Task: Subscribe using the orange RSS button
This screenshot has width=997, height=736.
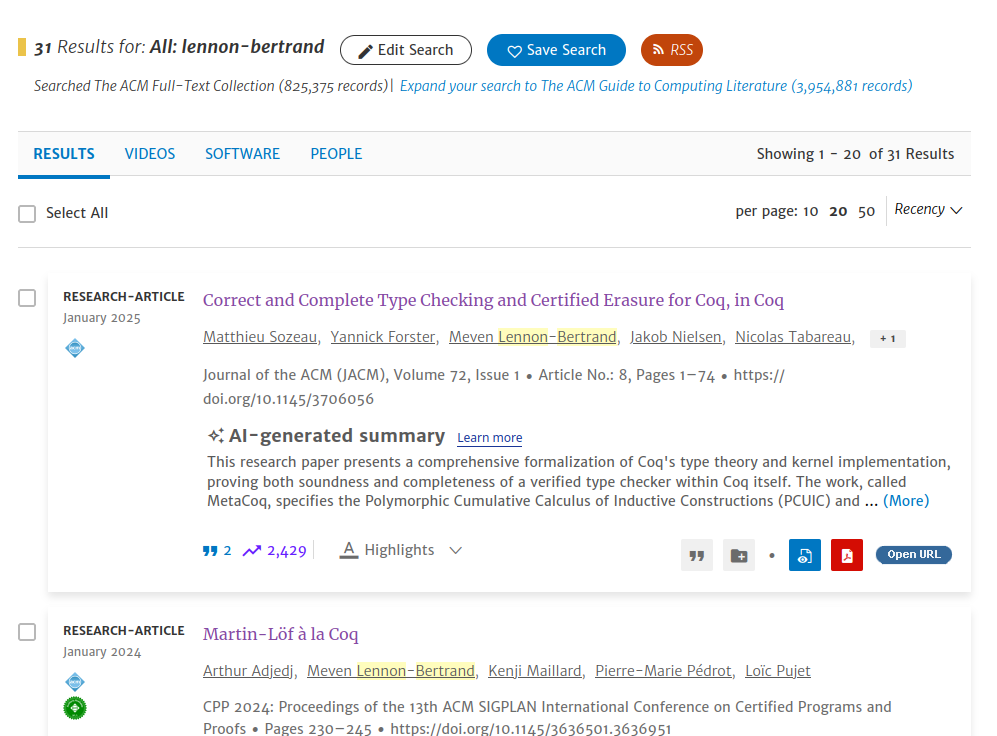Action: (672, 50)
